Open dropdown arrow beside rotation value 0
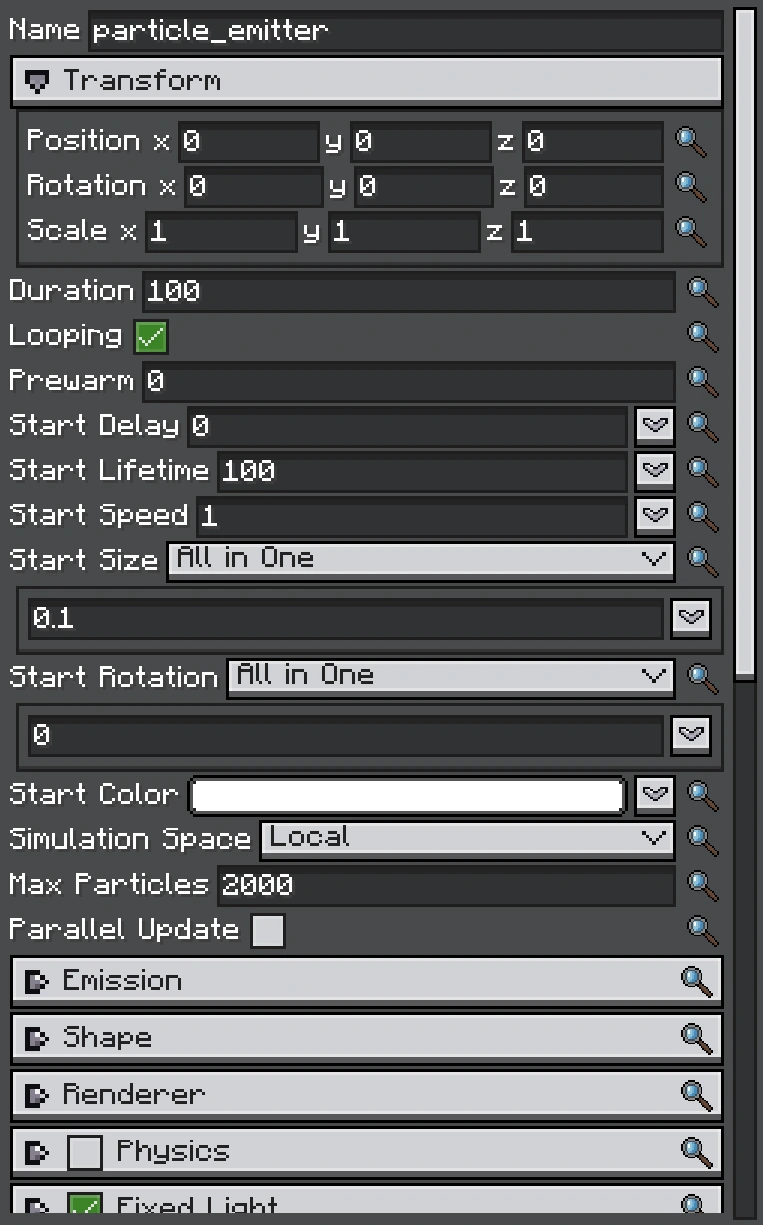 (691, 736)
